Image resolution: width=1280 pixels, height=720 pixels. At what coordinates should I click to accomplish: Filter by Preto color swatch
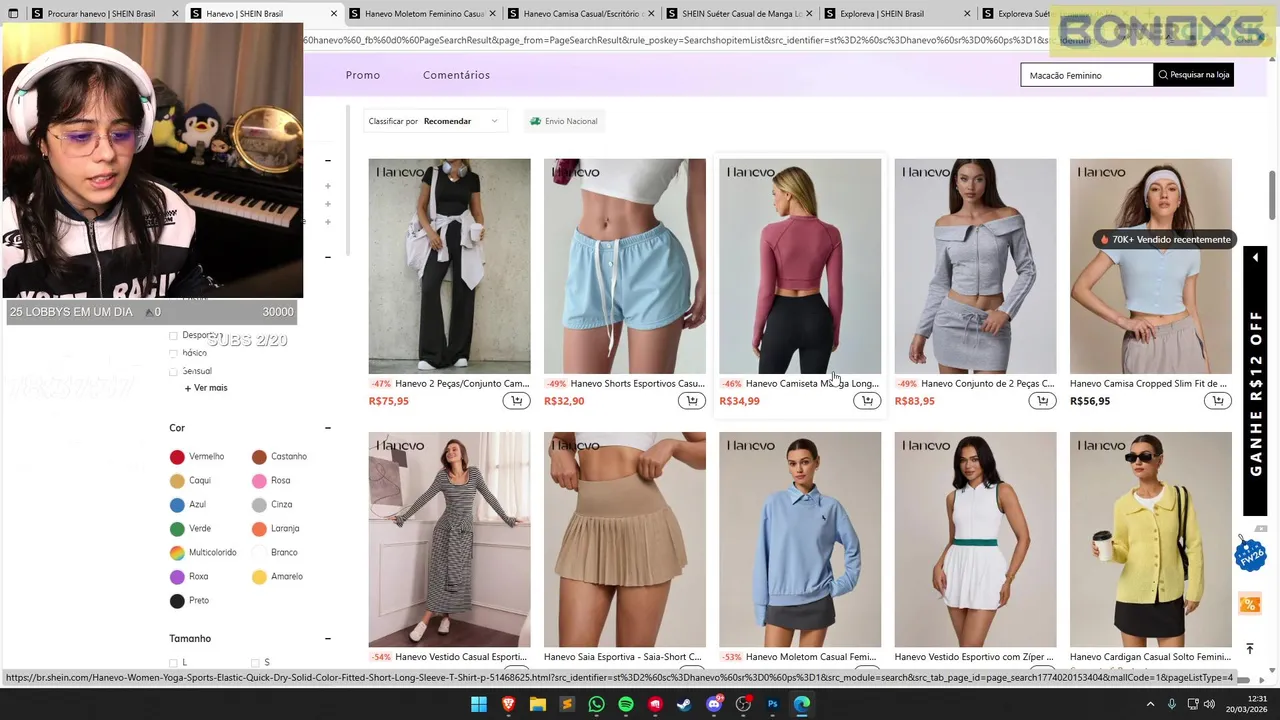pyautogui.click(x=177, y=601)
